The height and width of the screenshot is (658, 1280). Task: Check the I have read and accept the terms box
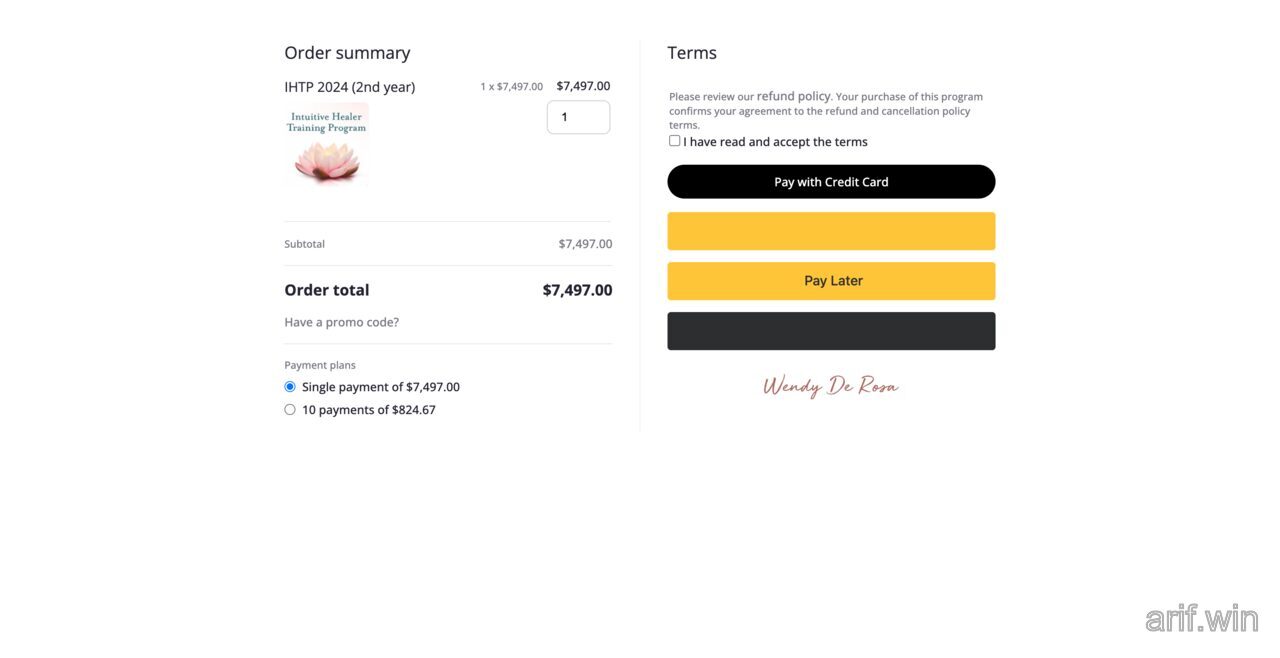674,140
